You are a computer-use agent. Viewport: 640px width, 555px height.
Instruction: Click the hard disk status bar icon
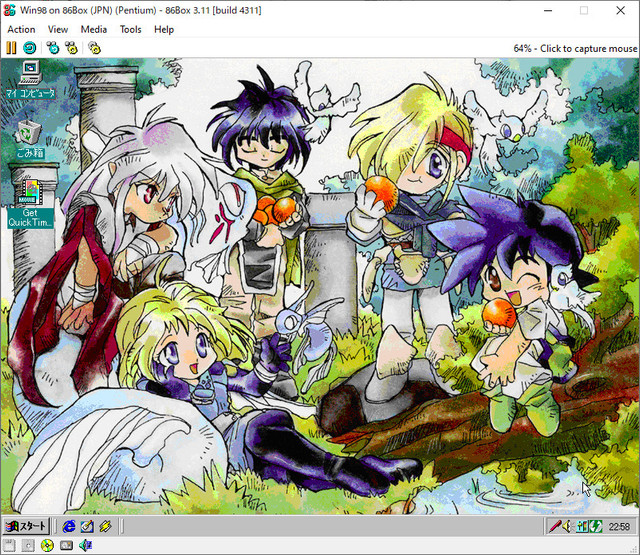tap(66, 545)
